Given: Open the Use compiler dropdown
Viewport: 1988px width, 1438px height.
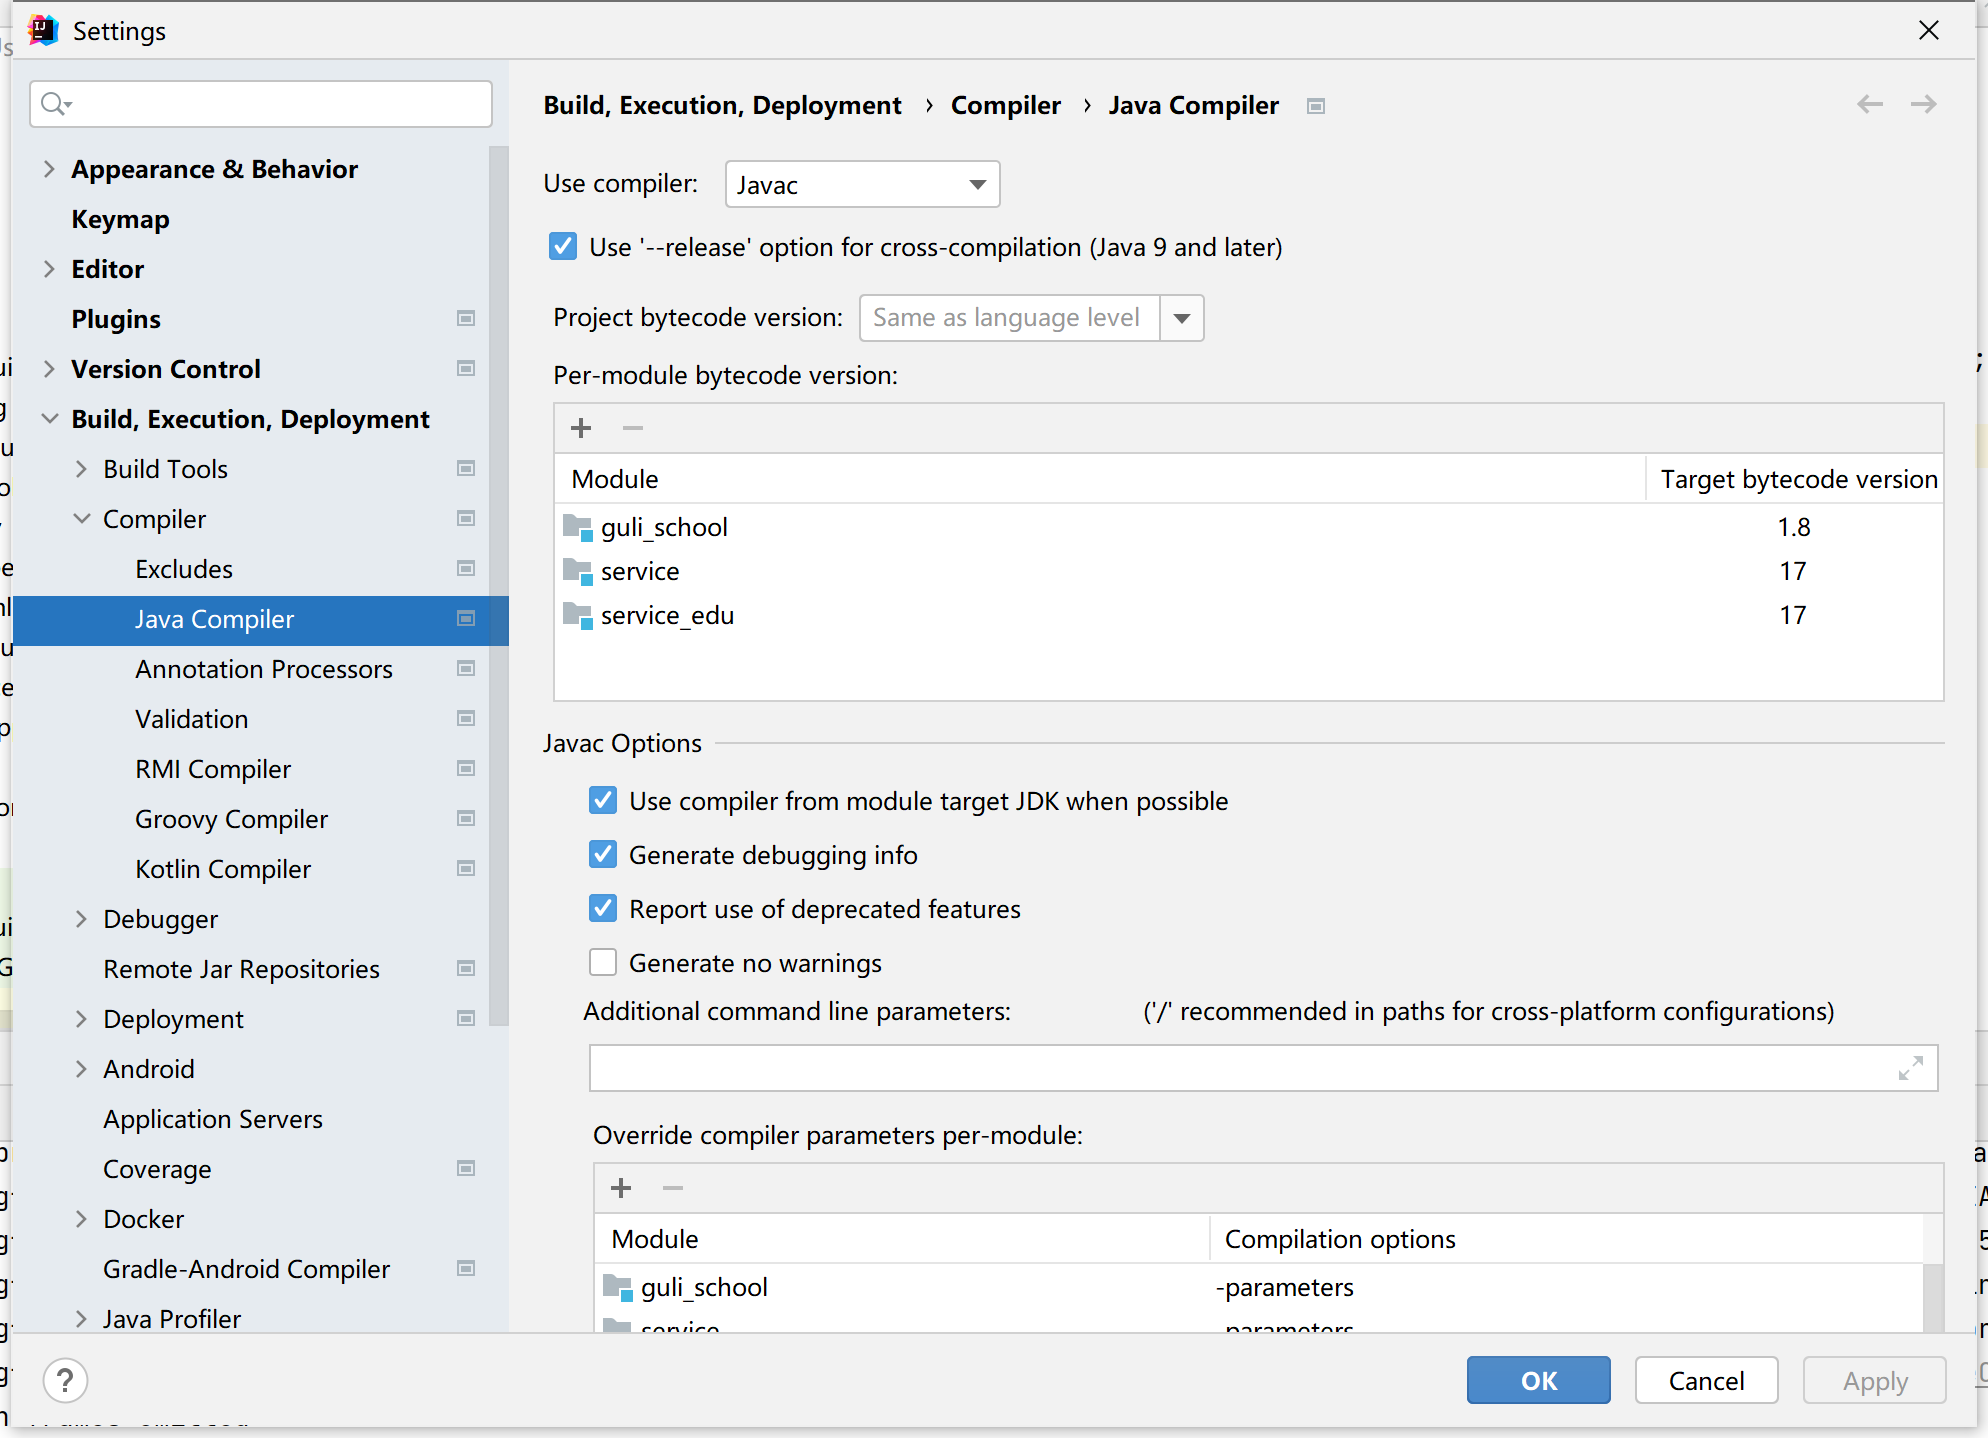Looking at the screenshot, I should 976,184.
